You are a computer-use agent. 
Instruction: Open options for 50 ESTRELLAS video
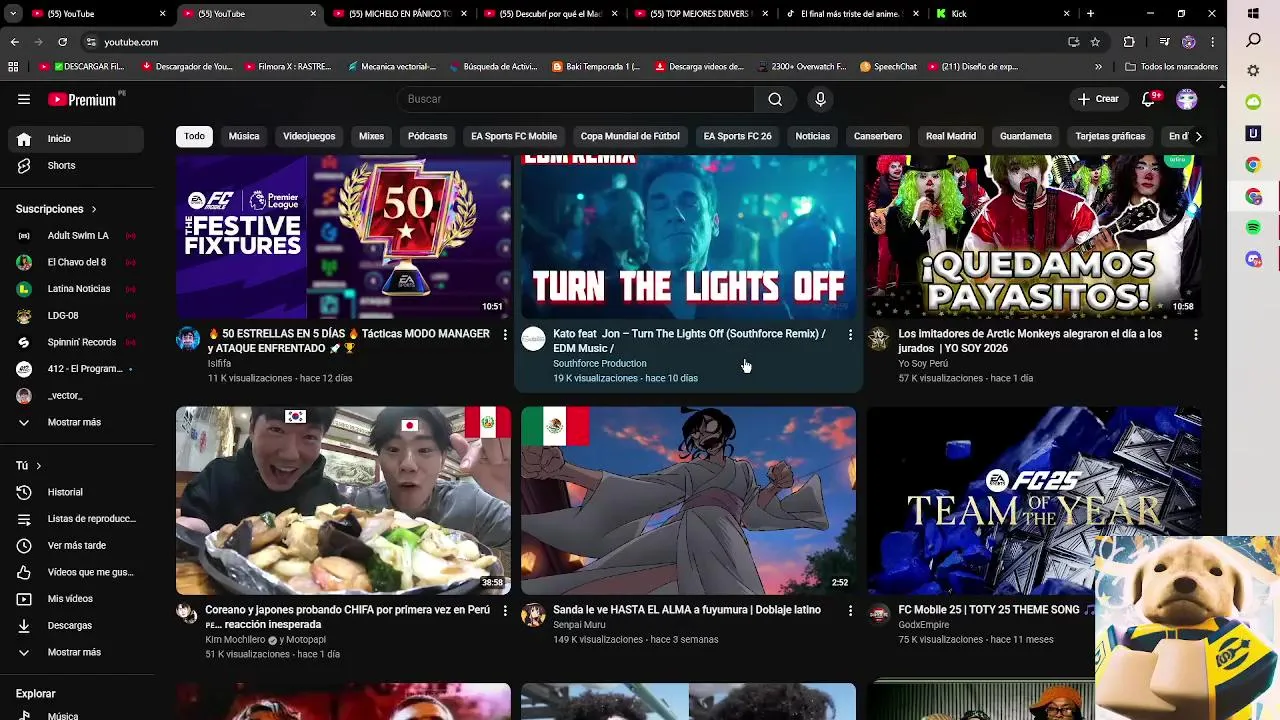click(x=505, y=335)
